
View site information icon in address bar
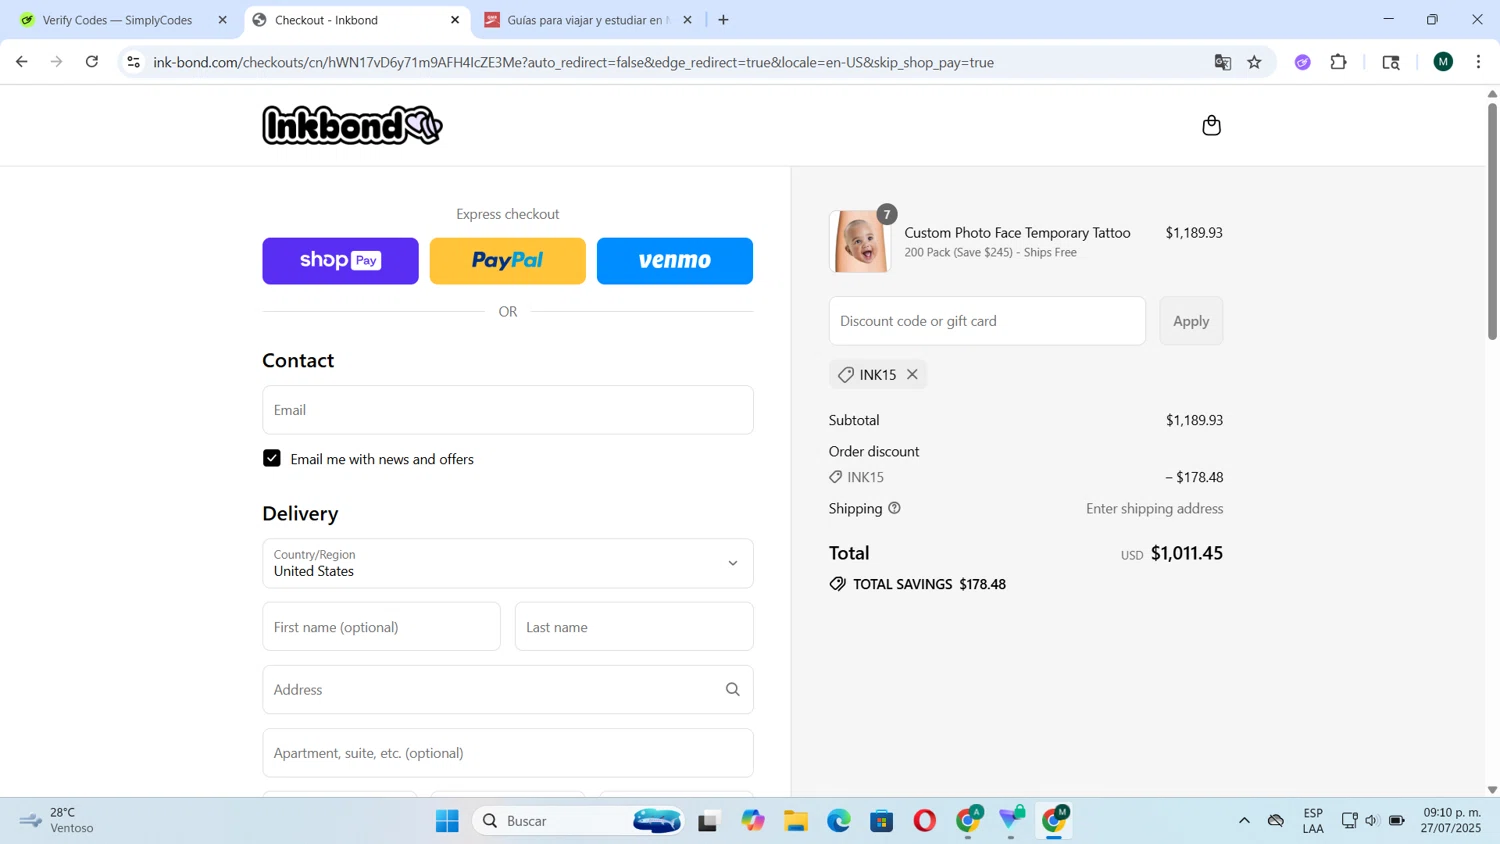[133, 62]
